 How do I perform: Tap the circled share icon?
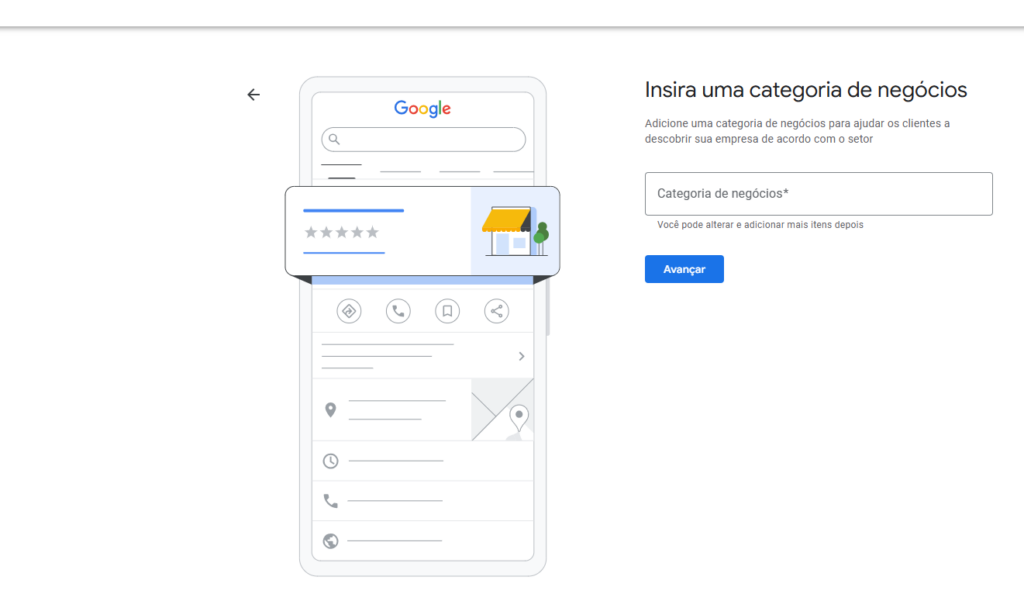496,311
